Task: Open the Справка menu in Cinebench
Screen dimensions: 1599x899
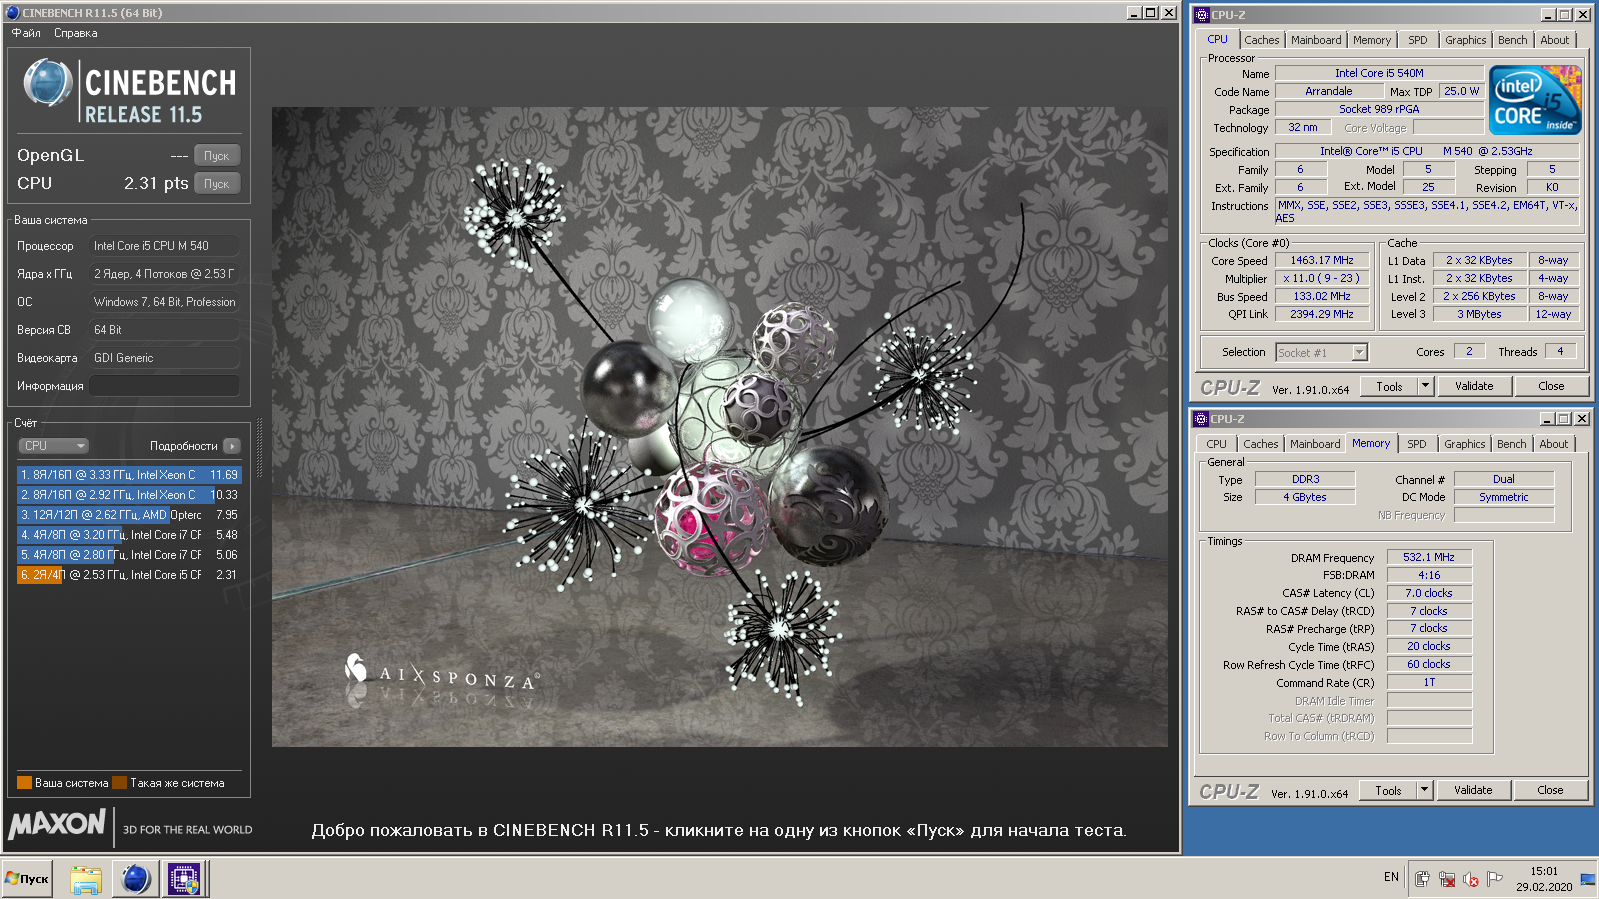Action: point(75,33)
